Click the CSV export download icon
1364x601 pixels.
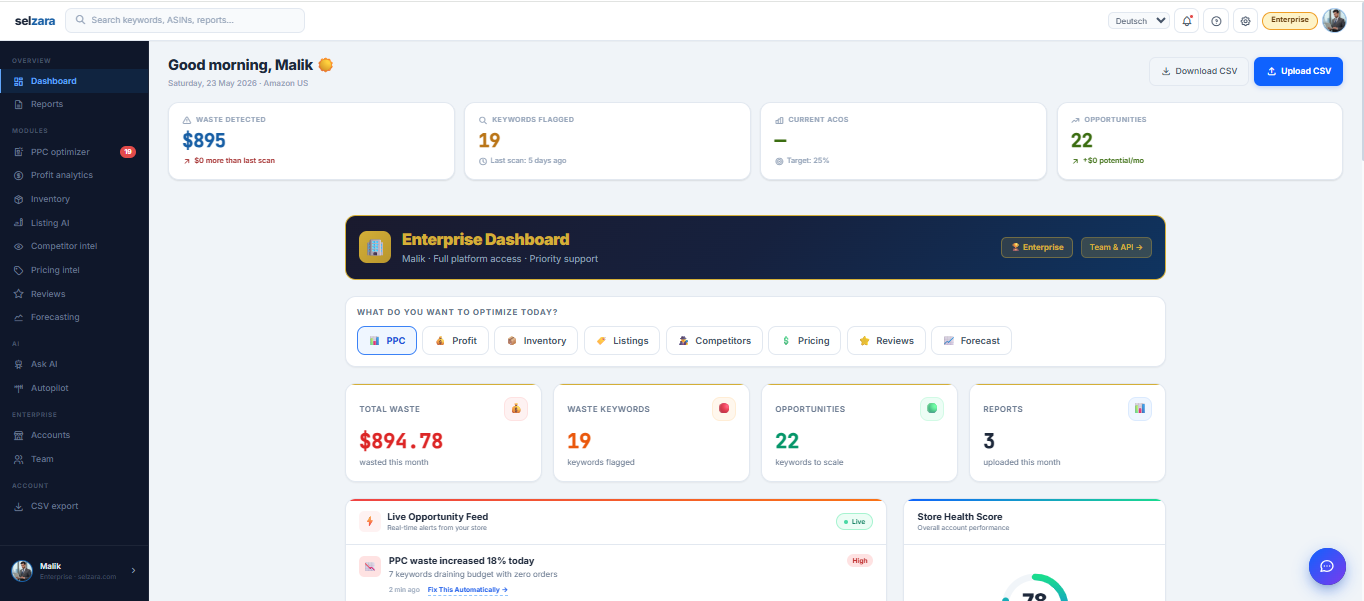pos(19,506)
